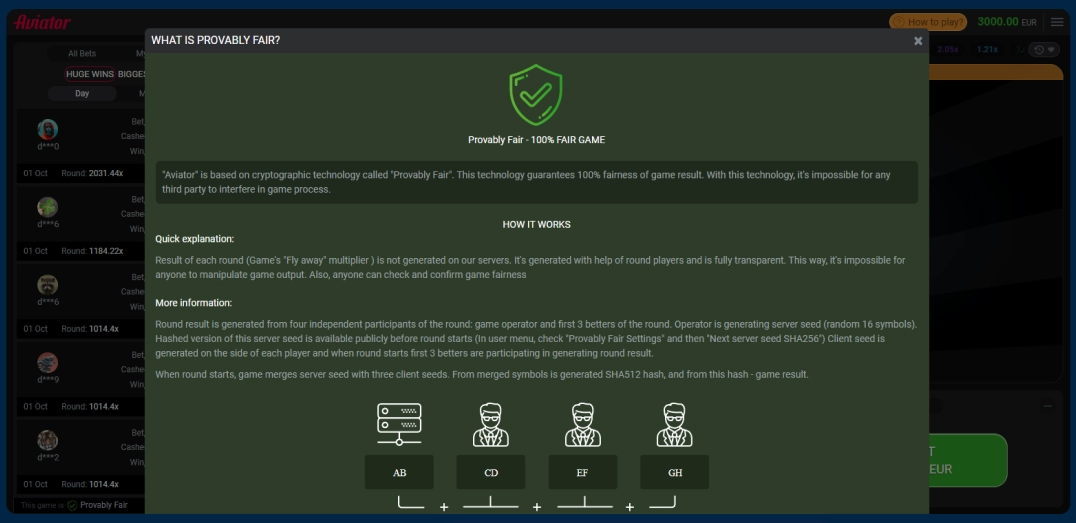Image resolution: width=1076 pixels, height=523 pixels.
Task: Click the Quick explanation heading
Action: 195,239
